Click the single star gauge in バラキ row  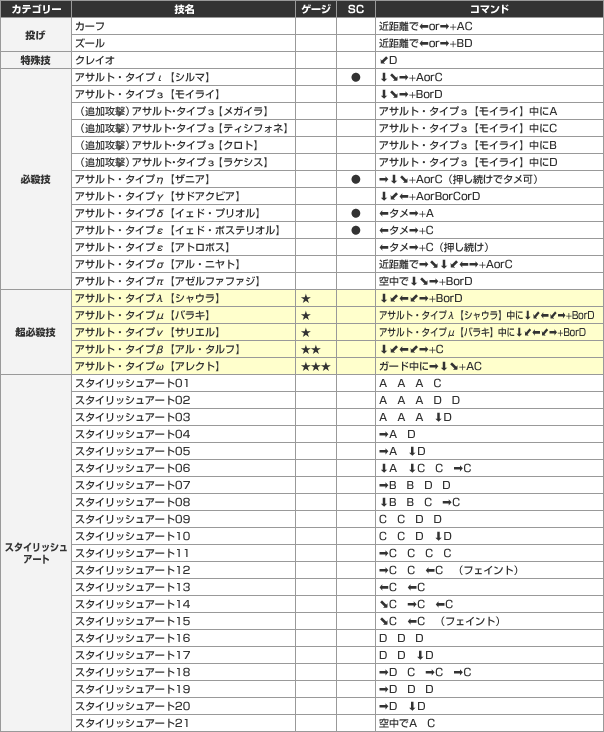pos(306,315)
